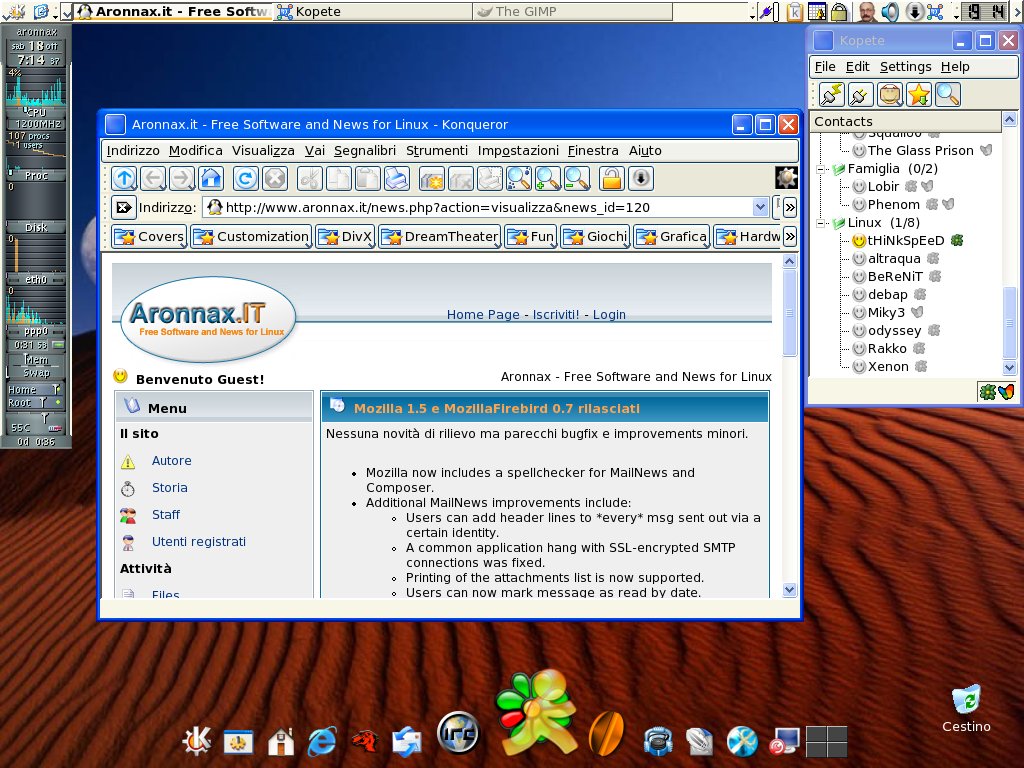Open the IRC globe icon in the dock
This screenshot has height=768, width=1024.
(458, 732)
